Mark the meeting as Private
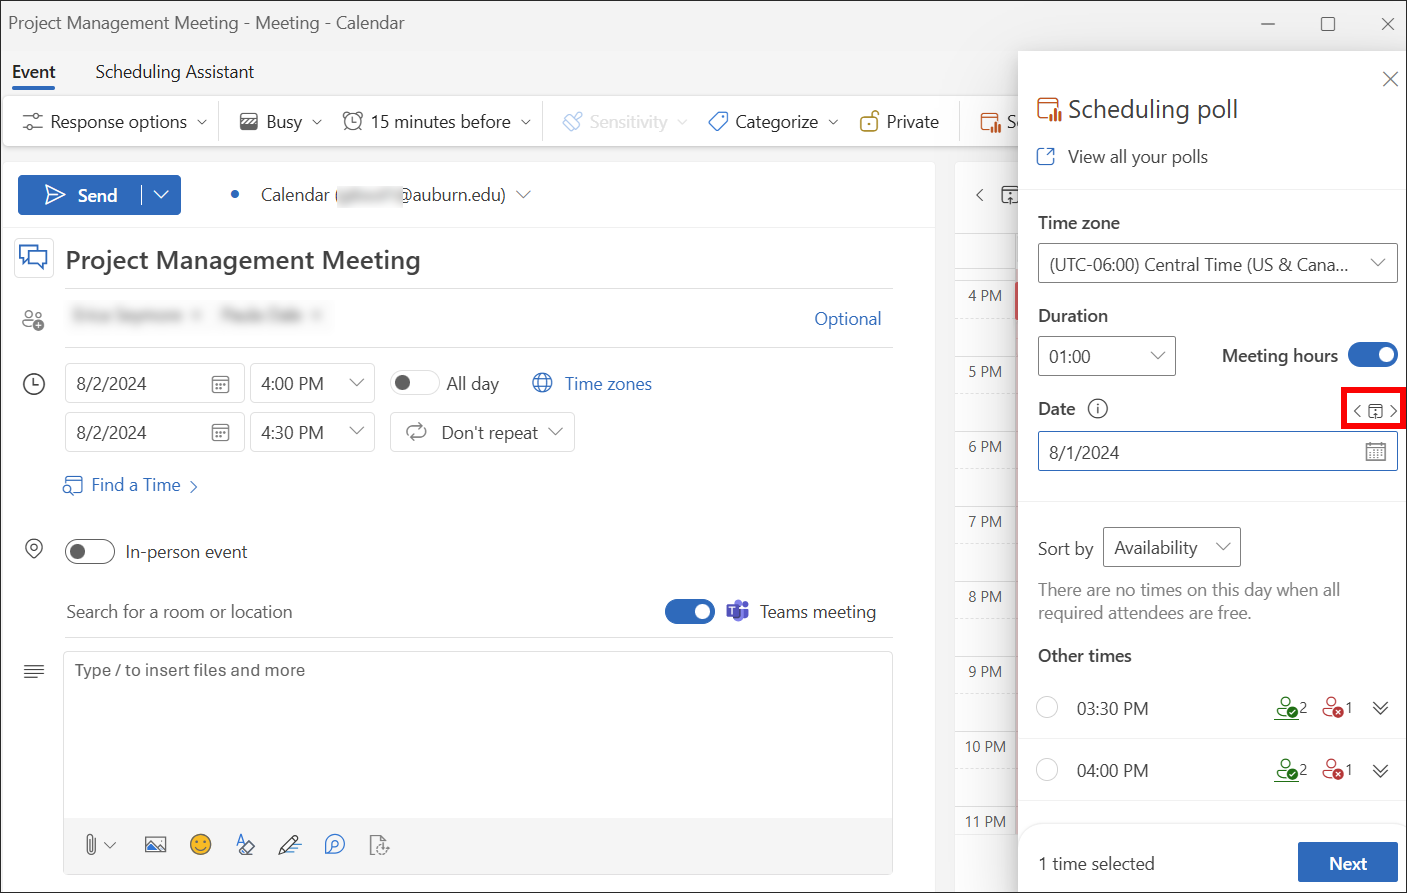Screen dimensions: 1407x893 pos(899,122)
